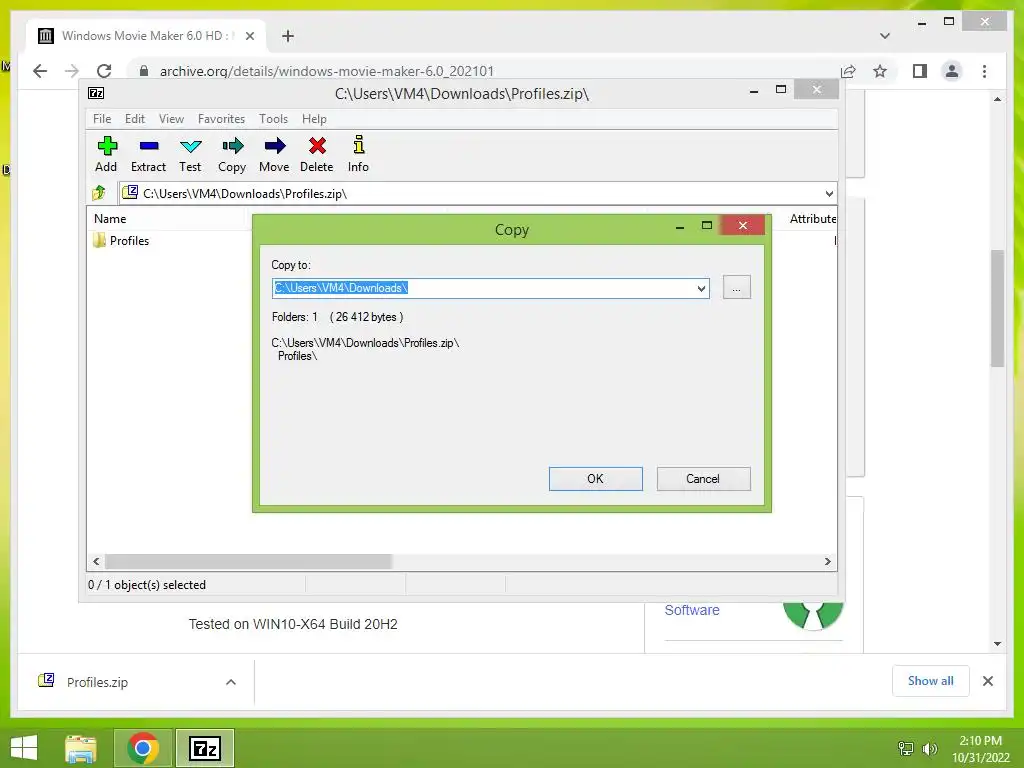The height and width of the screenshot is (768, 1024).
Task: Expand the Copy to path dropdown
Action: 701,288
